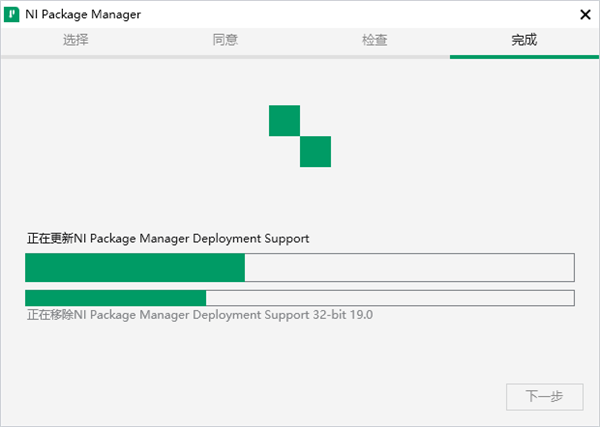Image resolution: width=600 pixels, height=427 pixels.
Task: Click gray step indicator line under 检查
Action: 375,57
